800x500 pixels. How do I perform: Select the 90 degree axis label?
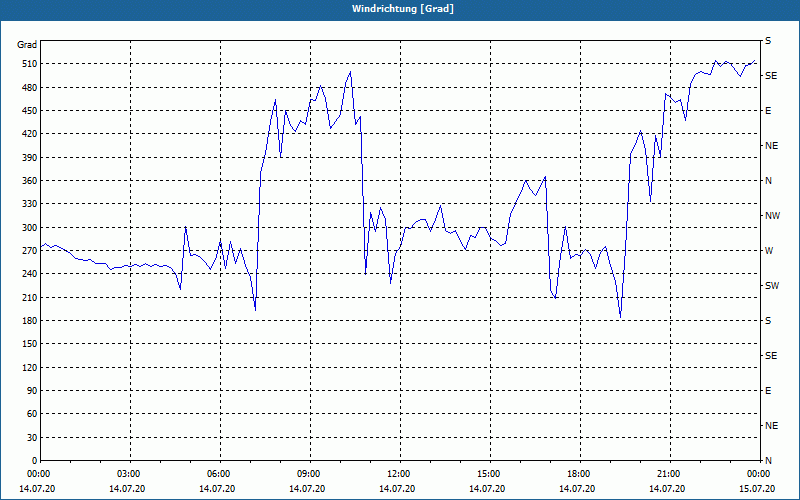pos(32,391)
